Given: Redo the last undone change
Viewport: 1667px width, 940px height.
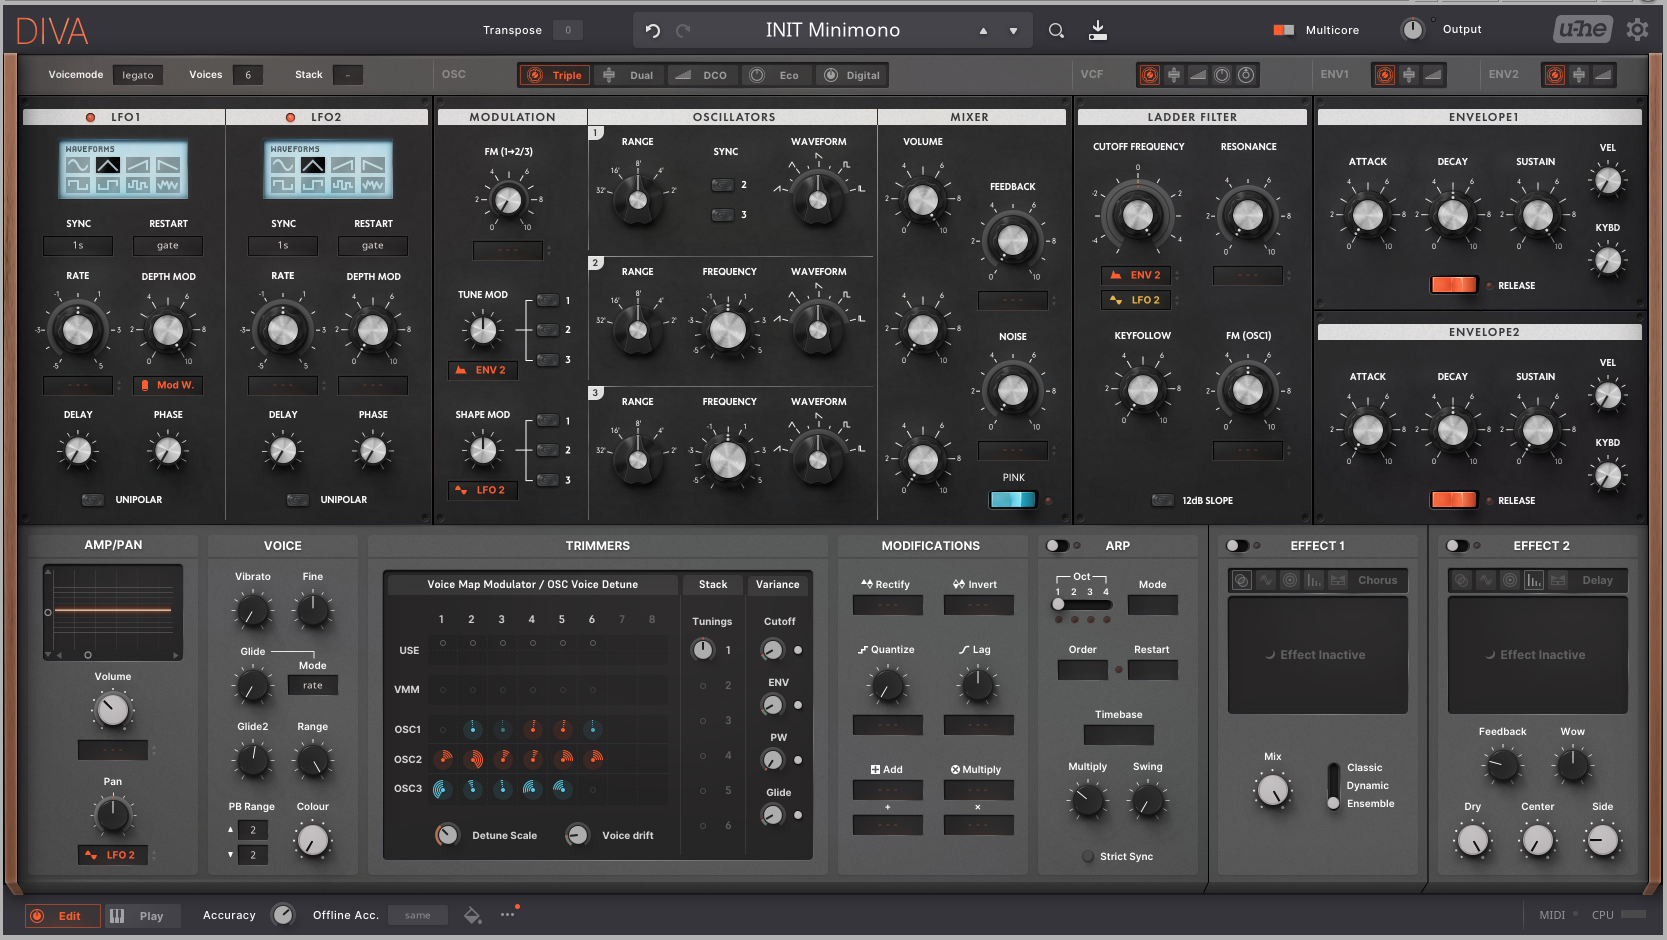Looking at the screenshot, I should pos(683,31).
